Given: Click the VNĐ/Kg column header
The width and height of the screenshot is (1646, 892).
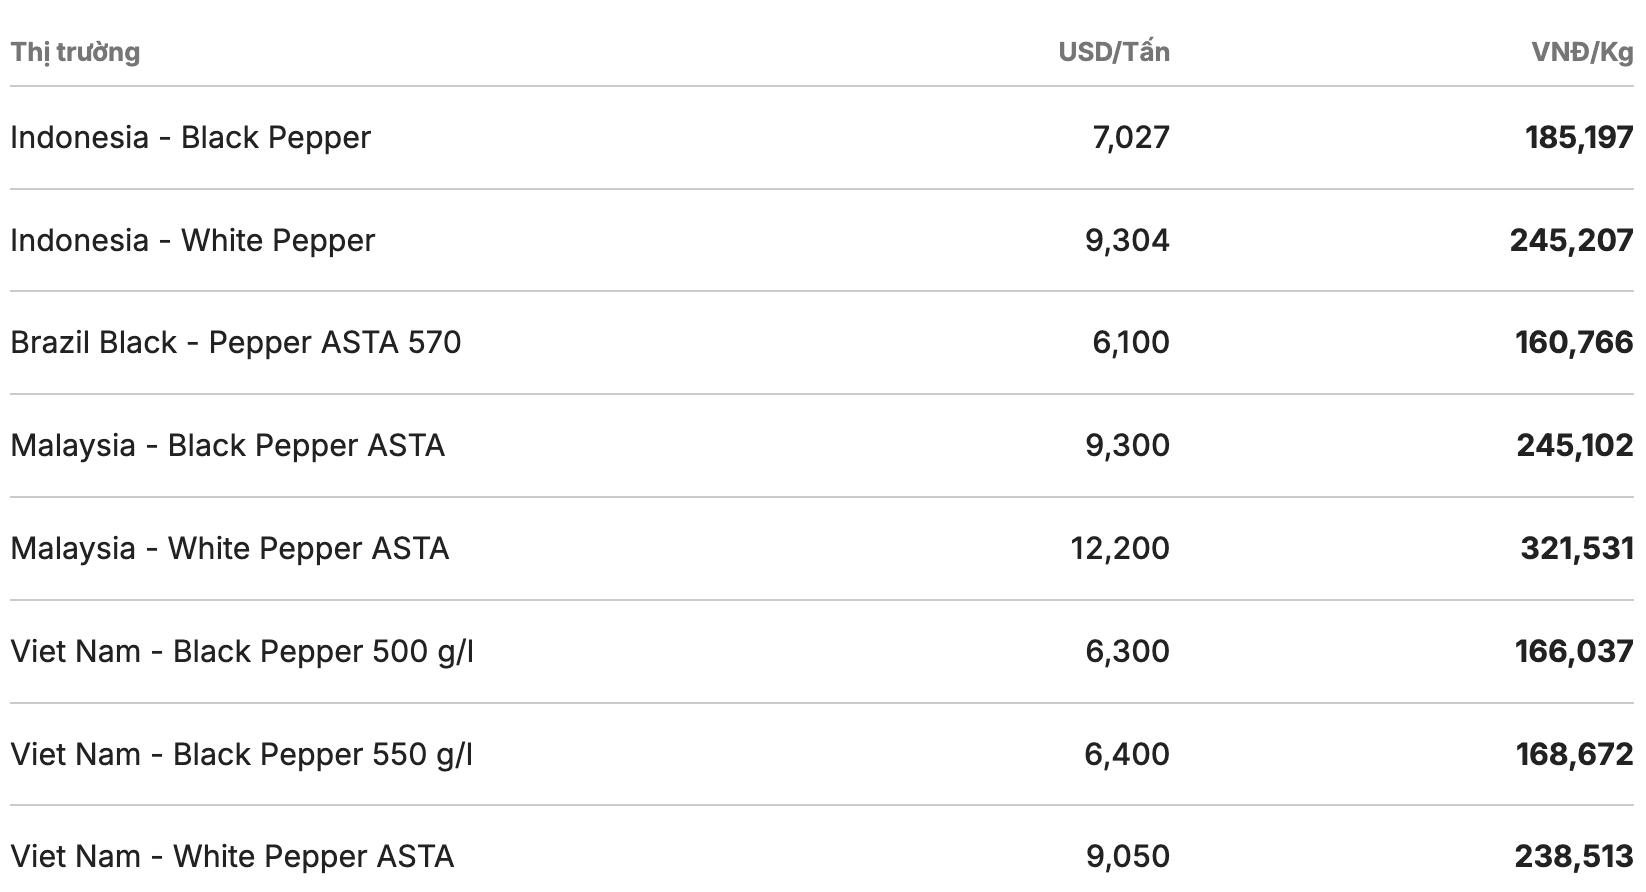Looking at the screenshot, I should point(1582,52).
